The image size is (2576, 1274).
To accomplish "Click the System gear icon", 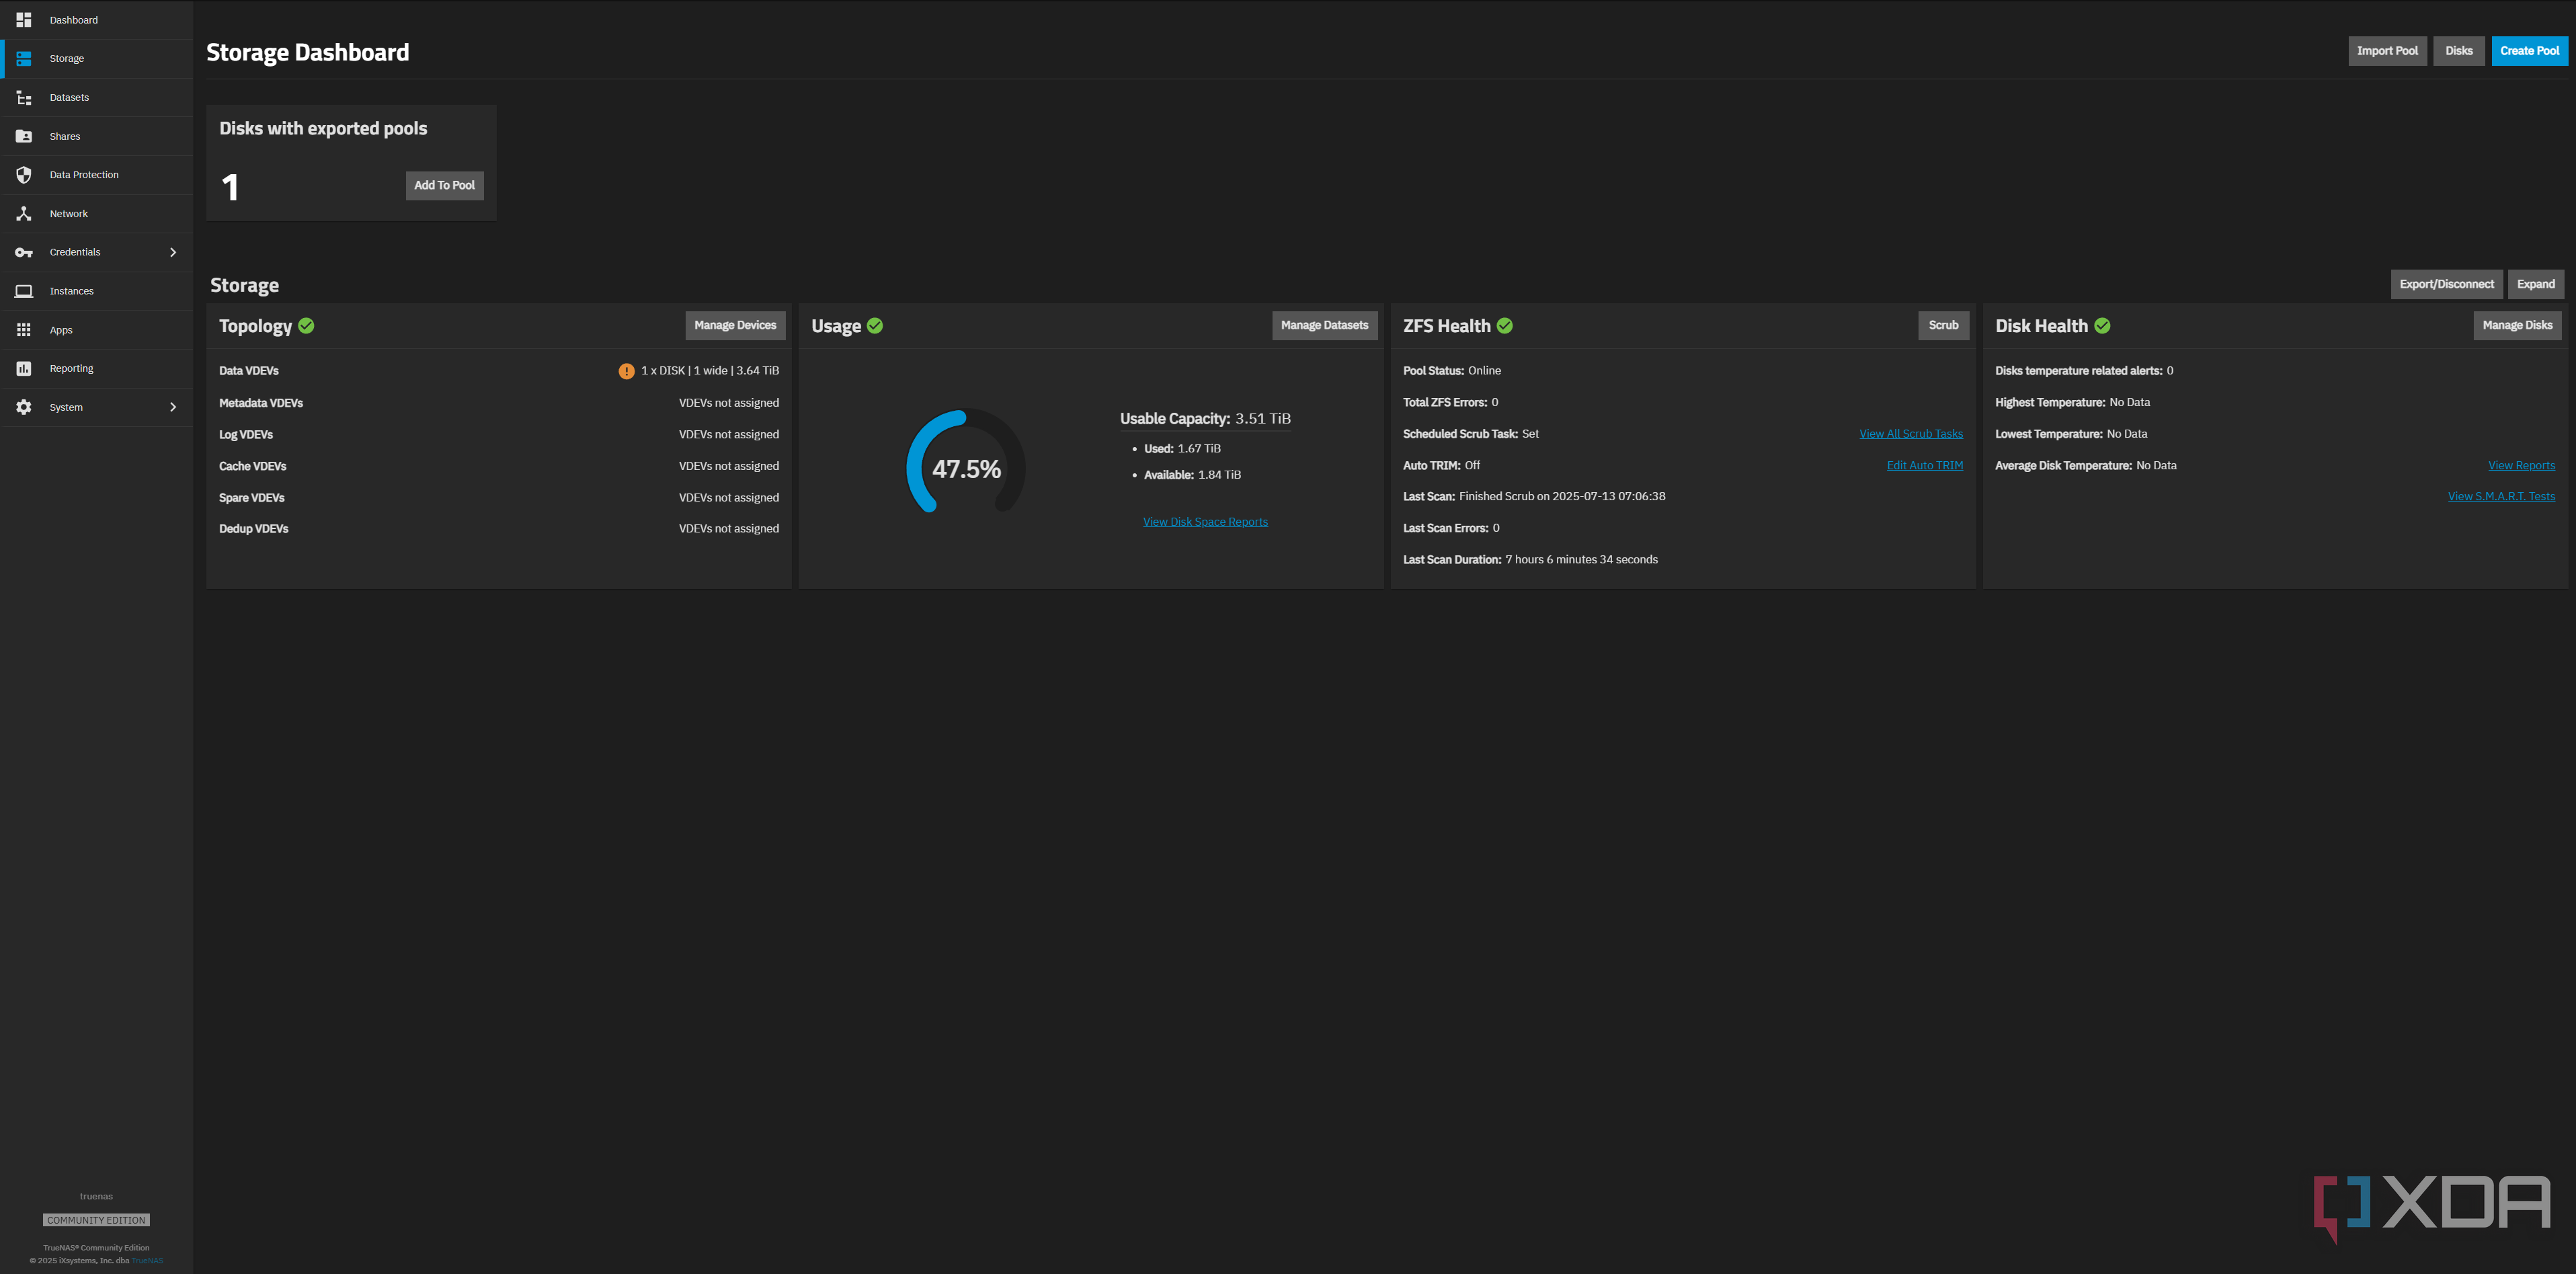I will coord(24,408).
